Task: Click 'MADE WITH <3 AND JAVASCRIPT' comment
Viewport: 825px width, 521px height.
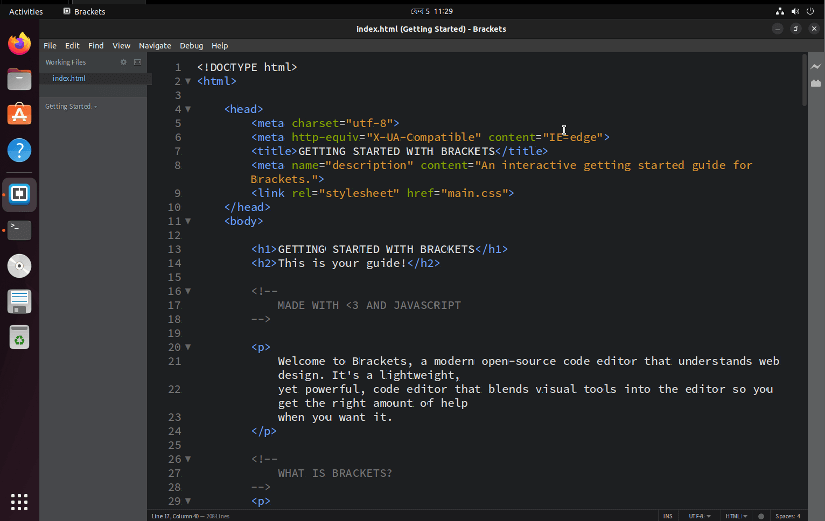Action: click(369, 305)
